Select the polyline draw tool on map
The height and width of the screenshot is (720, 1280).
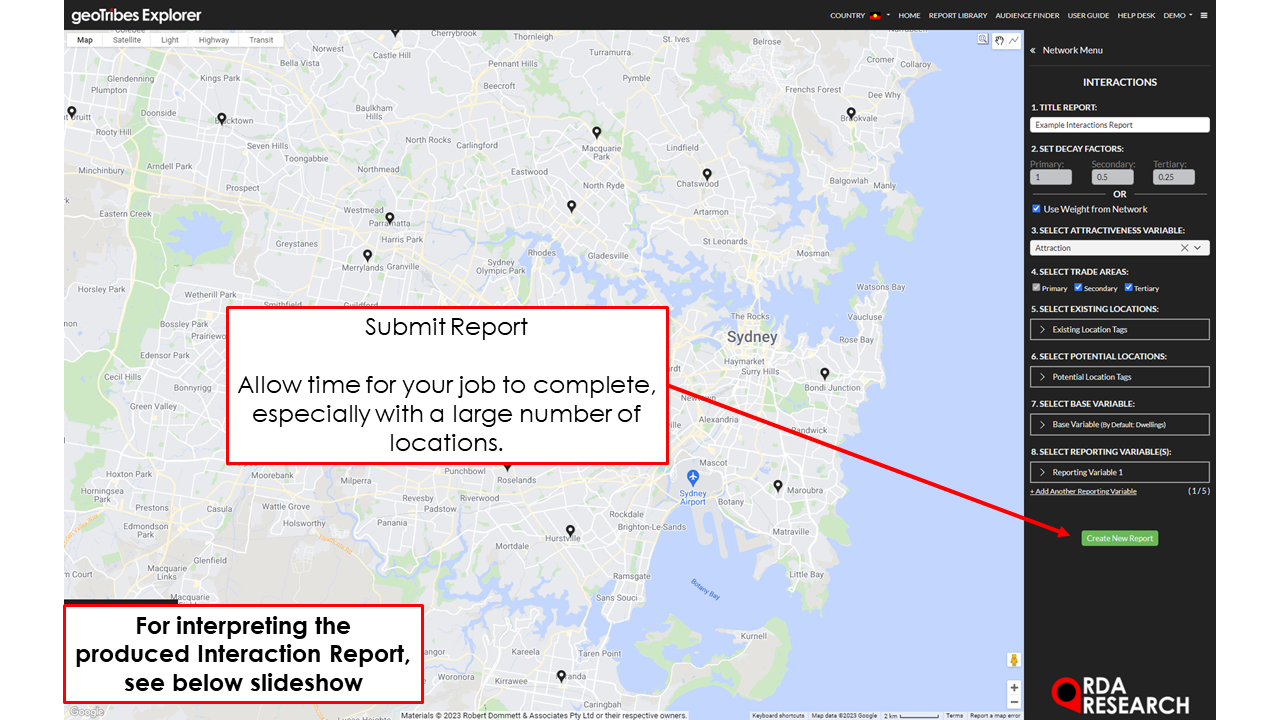click(x=1014, y=40)
